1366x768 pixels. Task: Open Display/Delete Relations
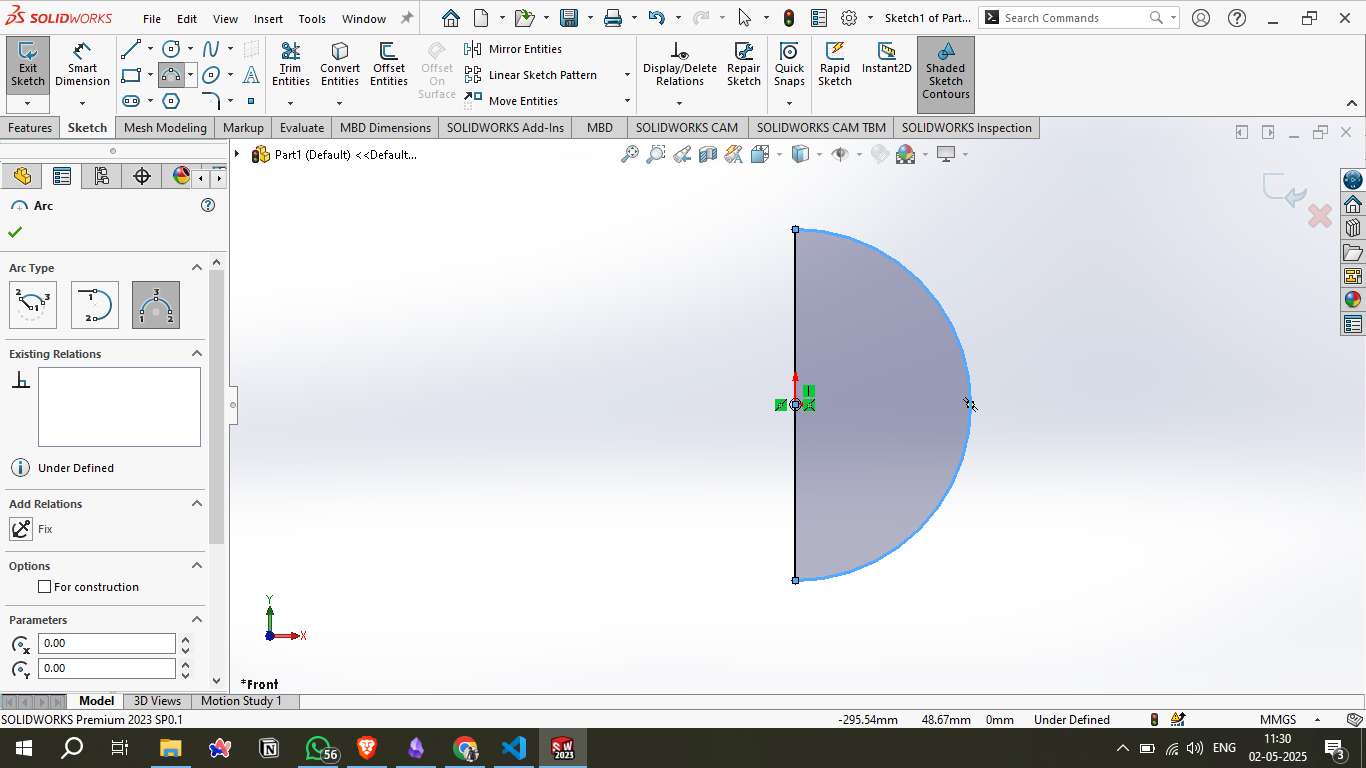(x=680, y=65)
